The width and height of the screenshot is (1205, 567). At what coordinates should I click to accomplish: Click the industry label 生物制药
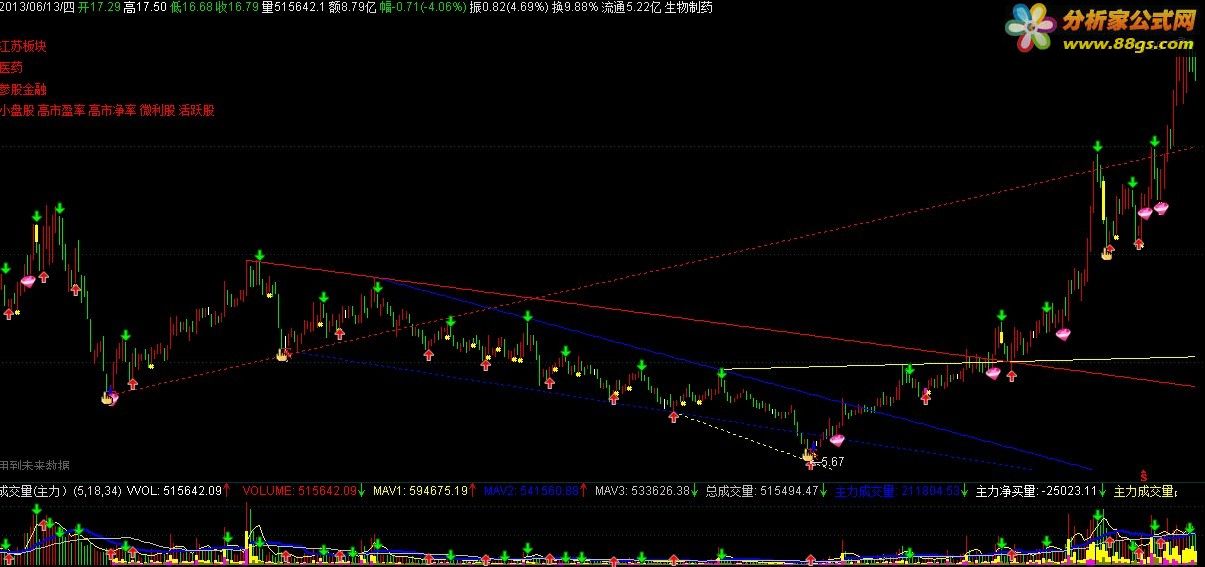pyautogui.click(x=689, y=7)
